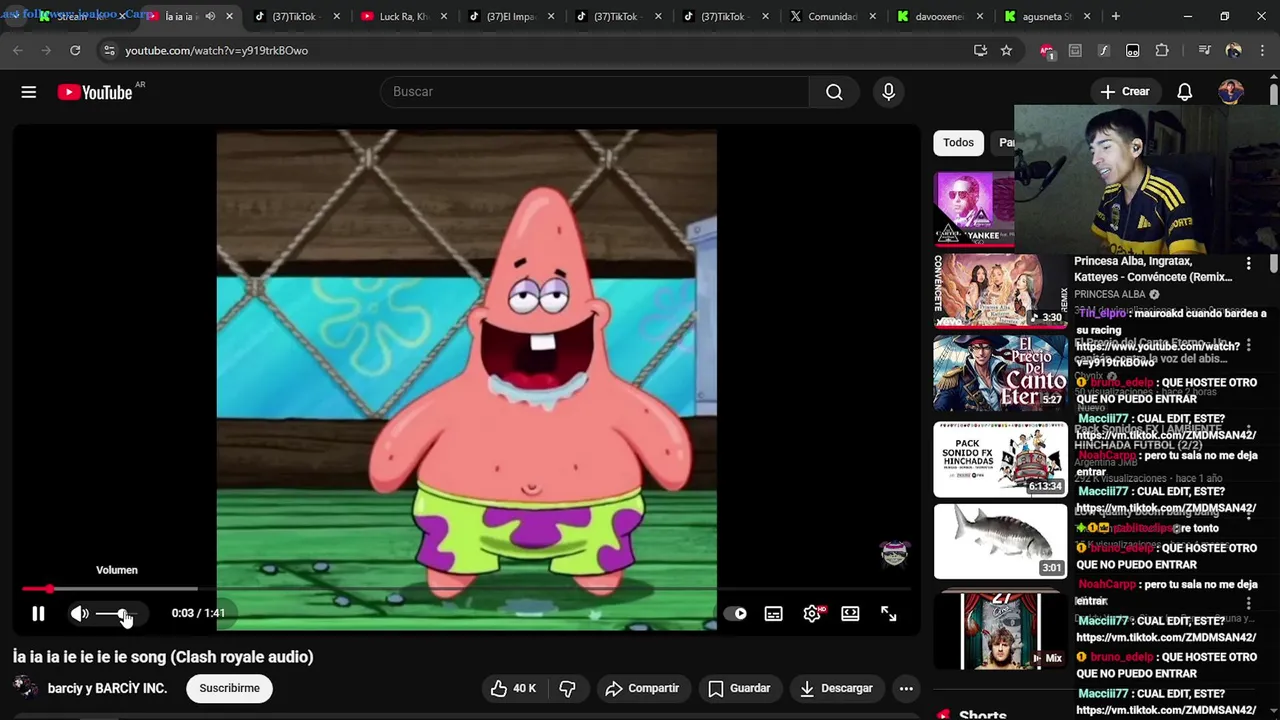Install app icon in address bar
This screenshot has width=1280, height=720.
pyautogui.click(x=980, y=50)
